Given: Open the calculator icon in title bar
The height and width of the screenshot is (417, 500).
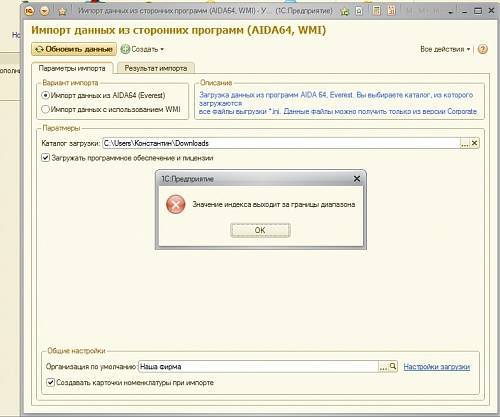Looking at the screenshot, I should point(377,11).
